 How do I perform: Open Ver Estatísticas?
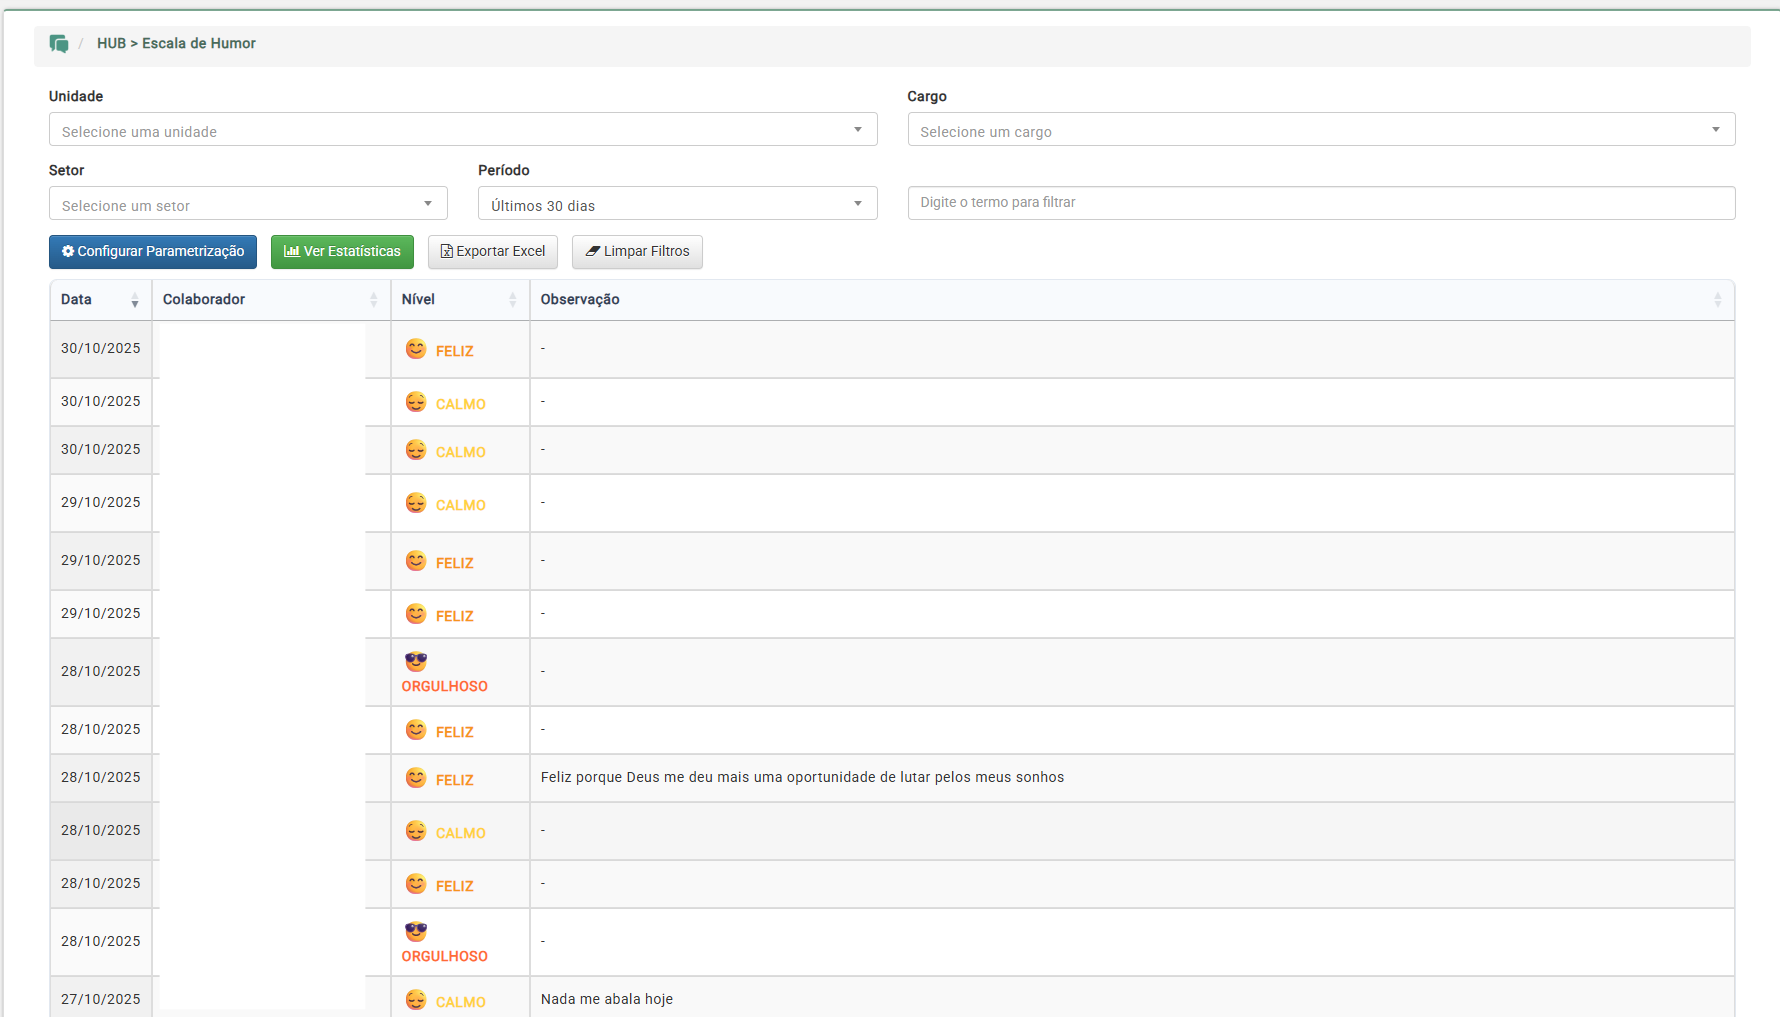[342, 252]
